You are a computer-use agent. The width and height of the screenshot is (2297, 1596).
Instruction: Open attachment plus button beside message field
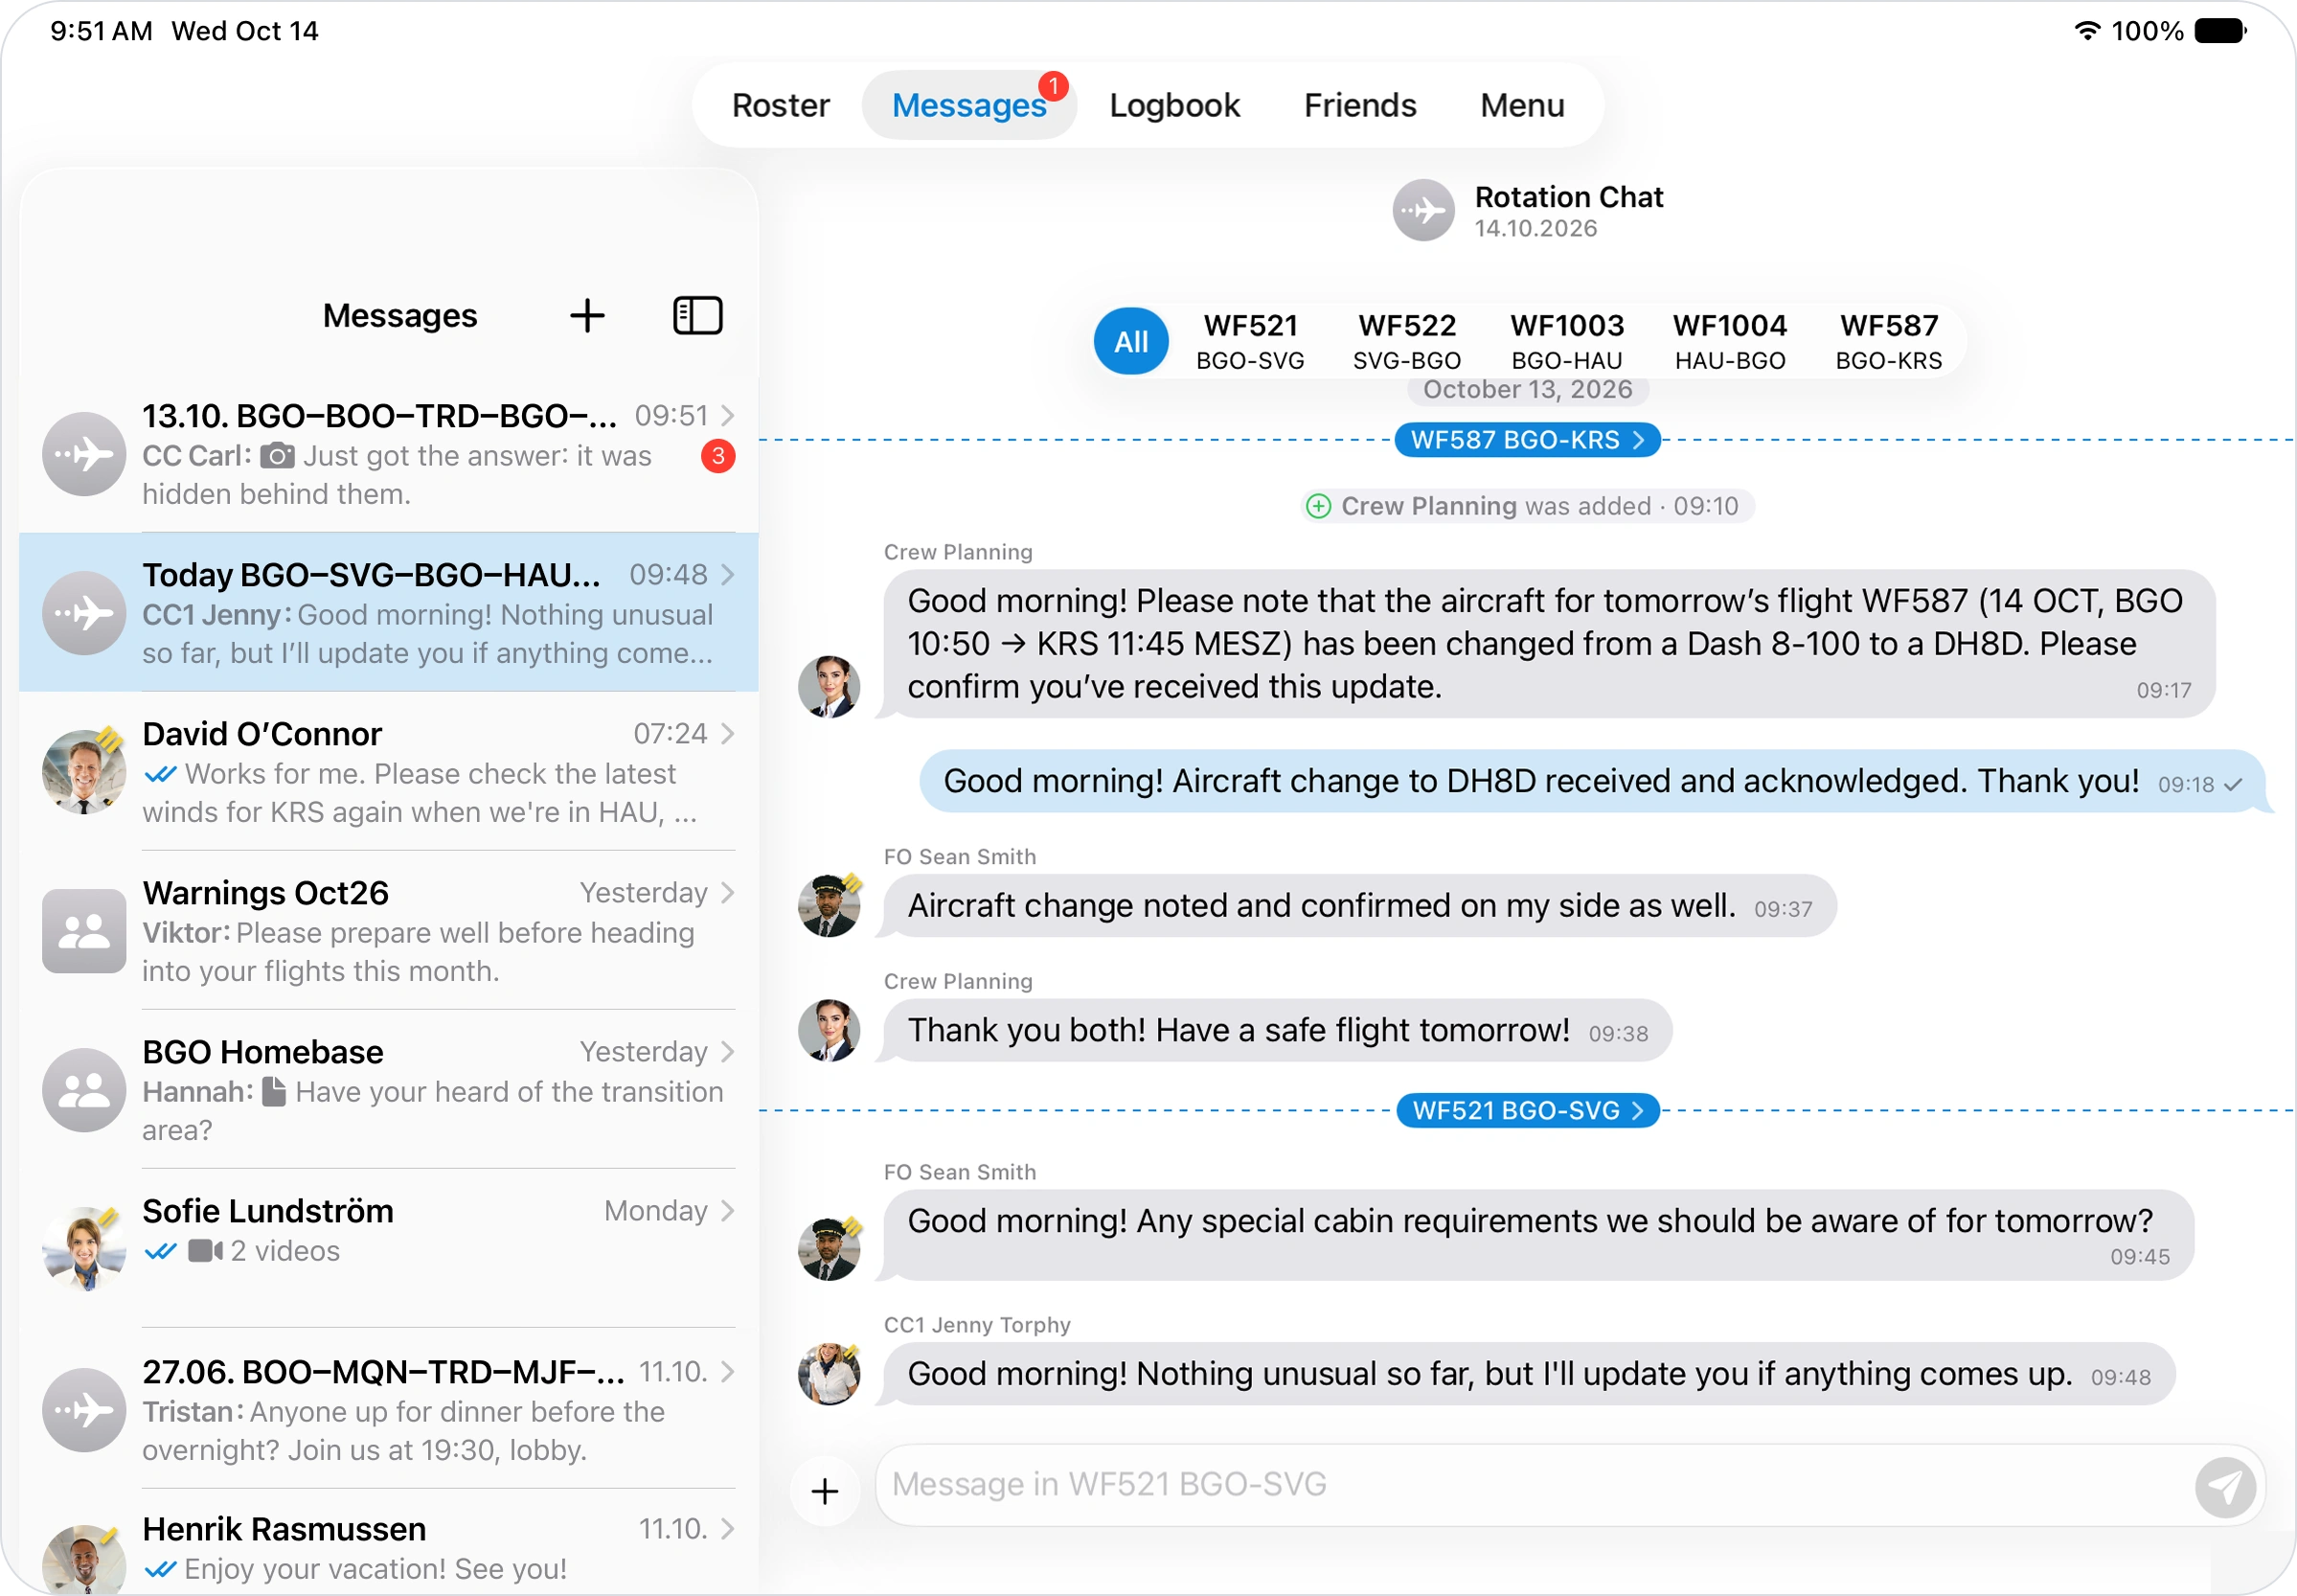pos(825,1491)
